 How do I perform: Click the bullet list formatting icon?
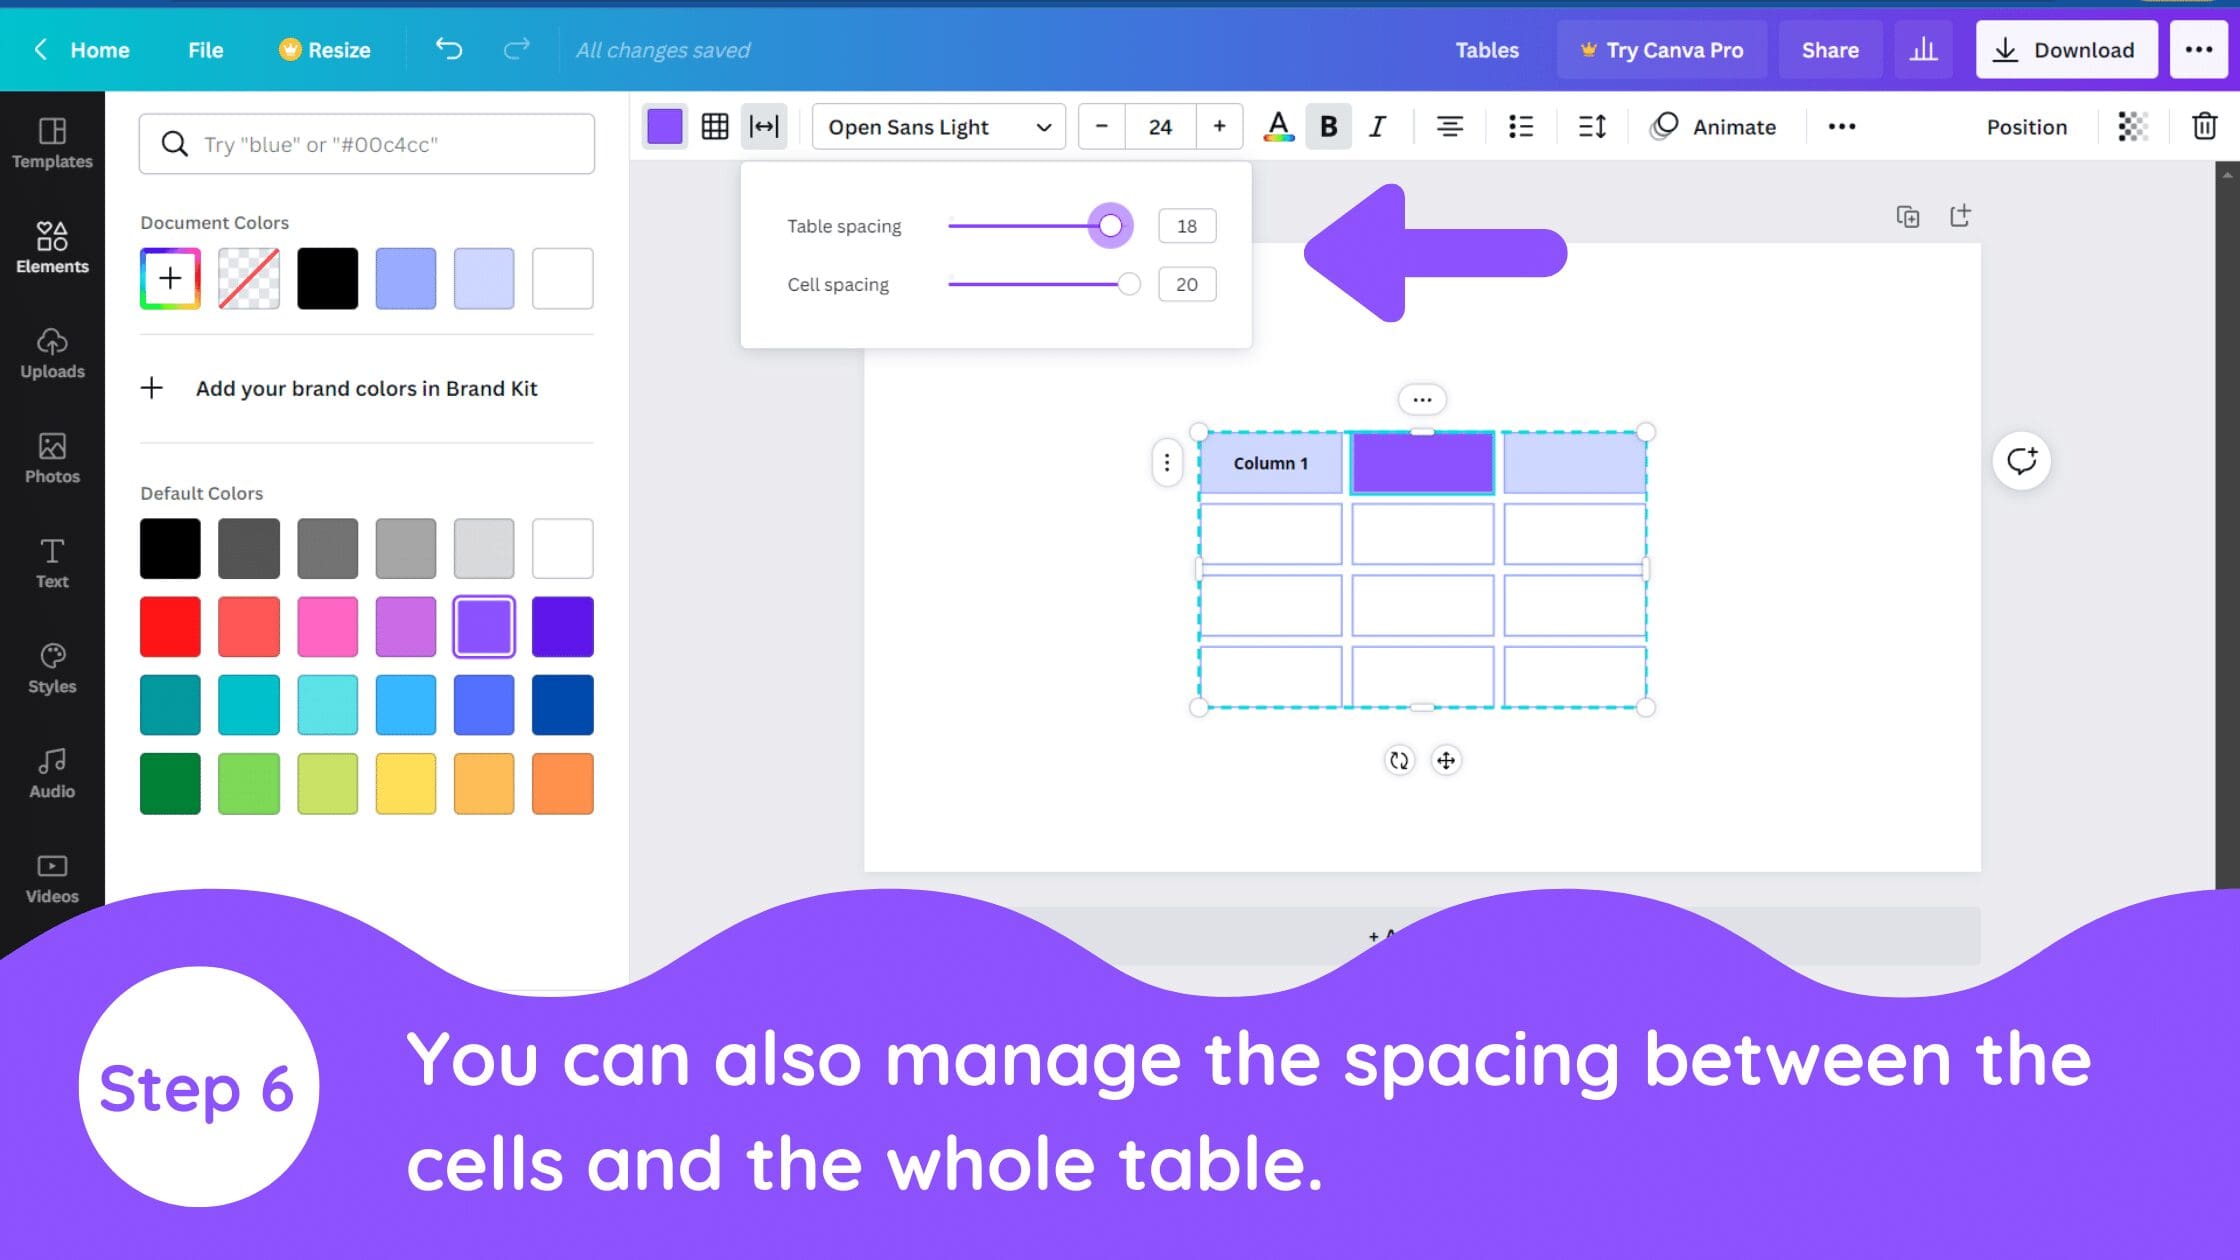click(1520, 126)
